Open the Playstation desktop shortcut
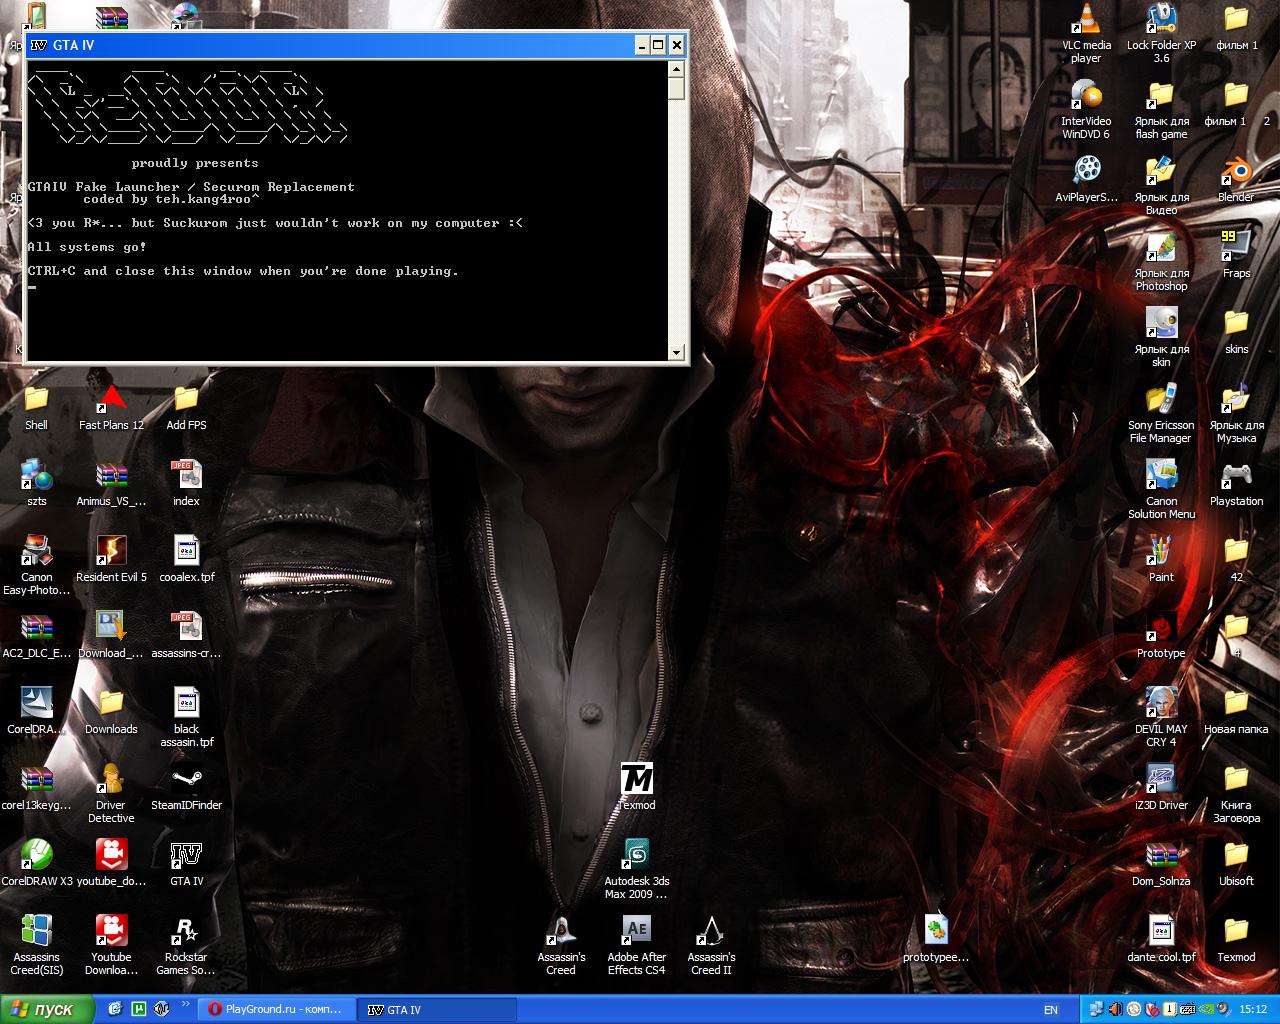This screenshot has height=1024, width=1280. (x=1236, y=482)
